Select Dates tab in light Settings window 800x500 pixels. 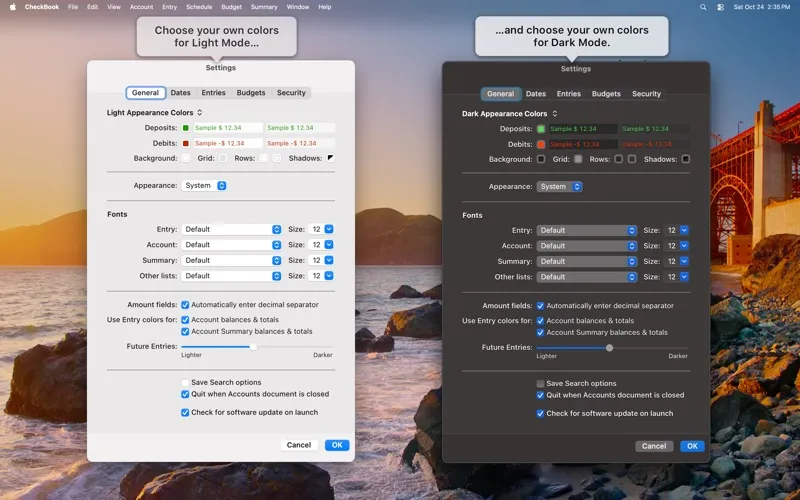[181, 93]
